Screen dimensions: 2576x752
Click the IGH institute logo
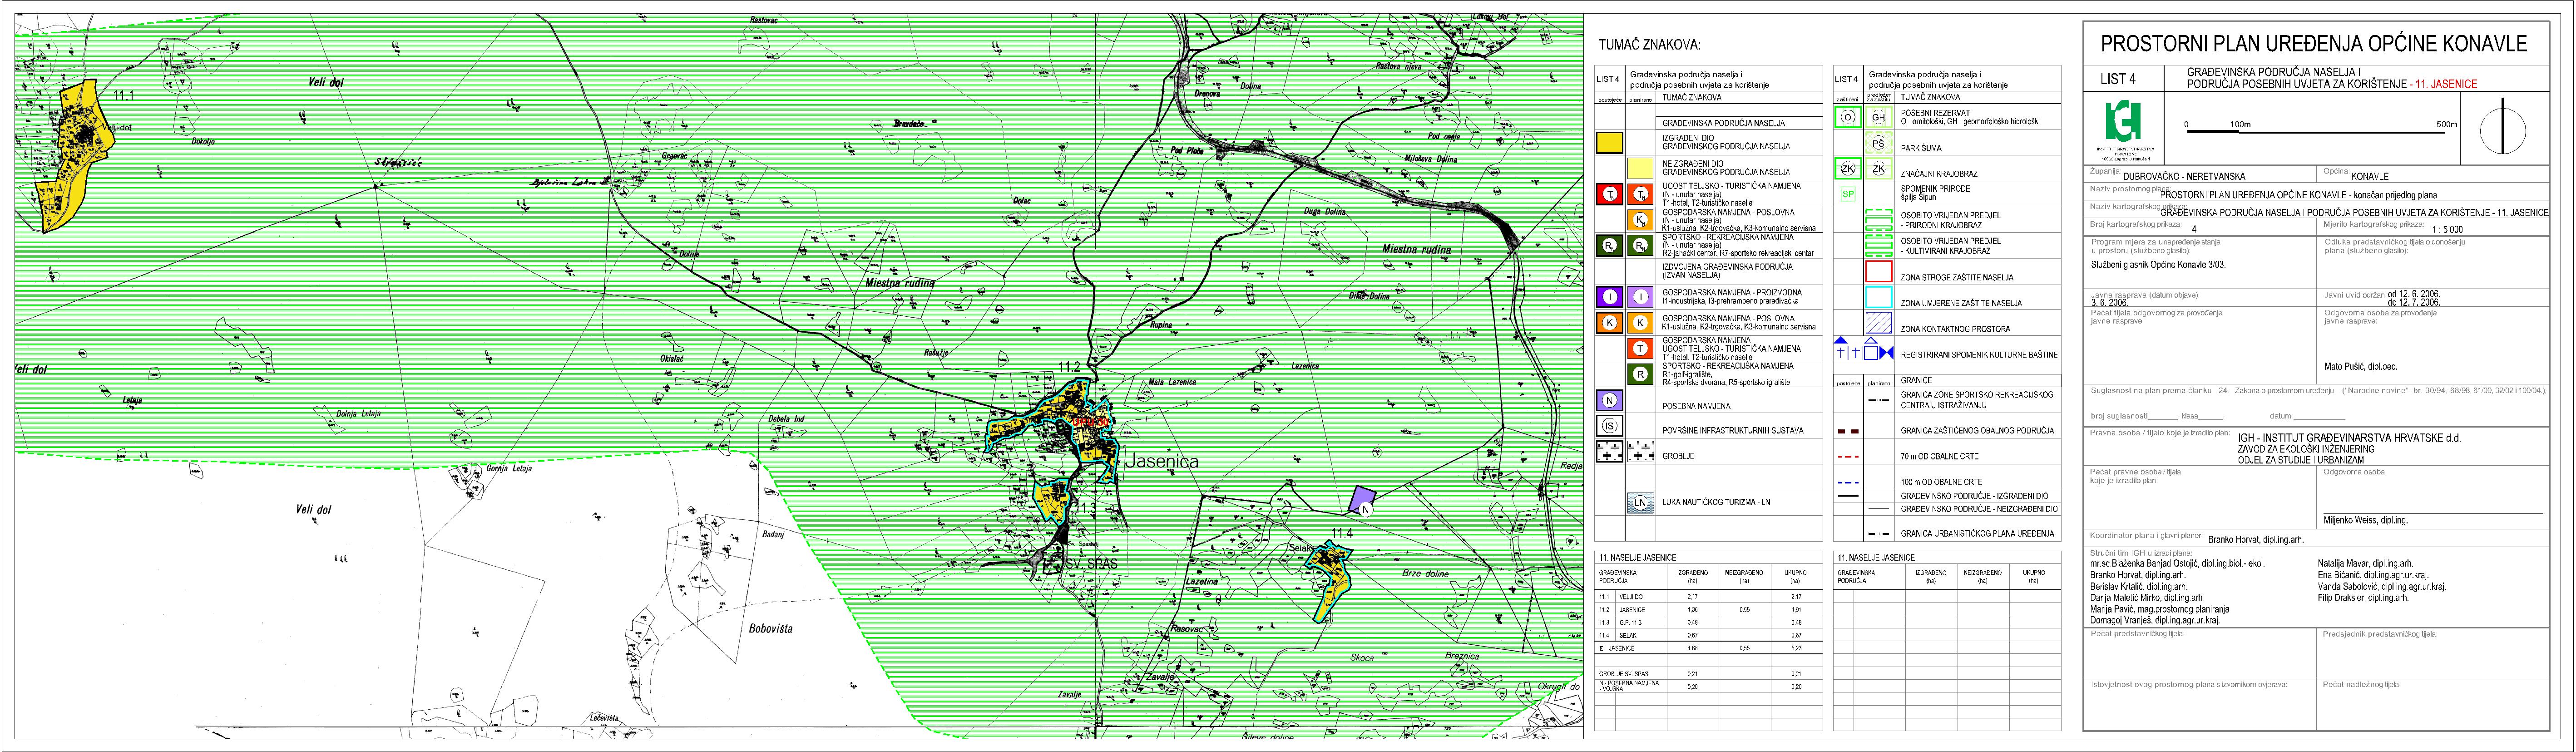[2122, 121]
